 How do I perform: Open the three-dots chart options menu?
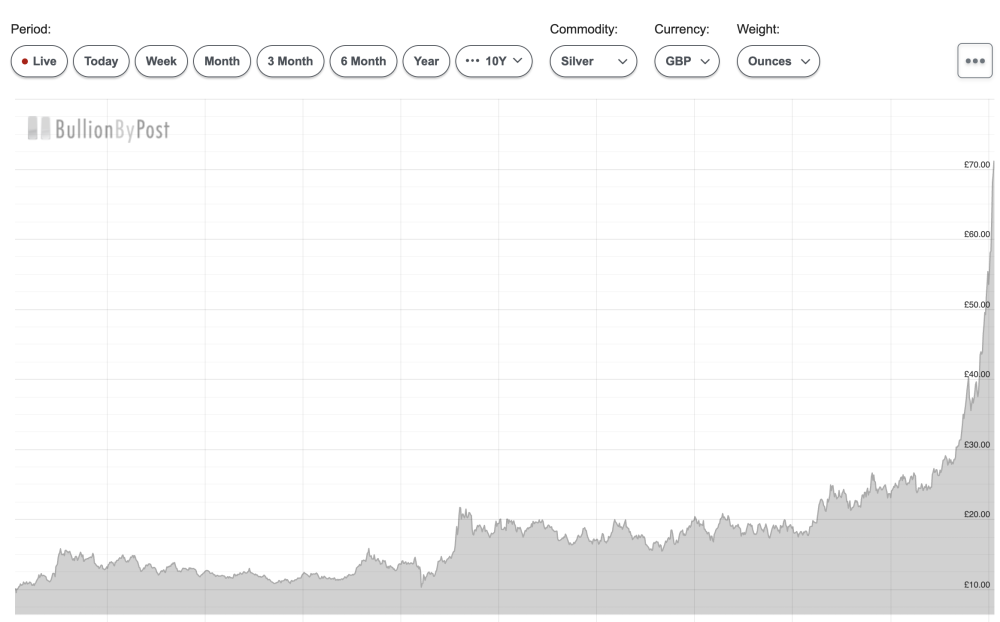click(x=974, y=60)
